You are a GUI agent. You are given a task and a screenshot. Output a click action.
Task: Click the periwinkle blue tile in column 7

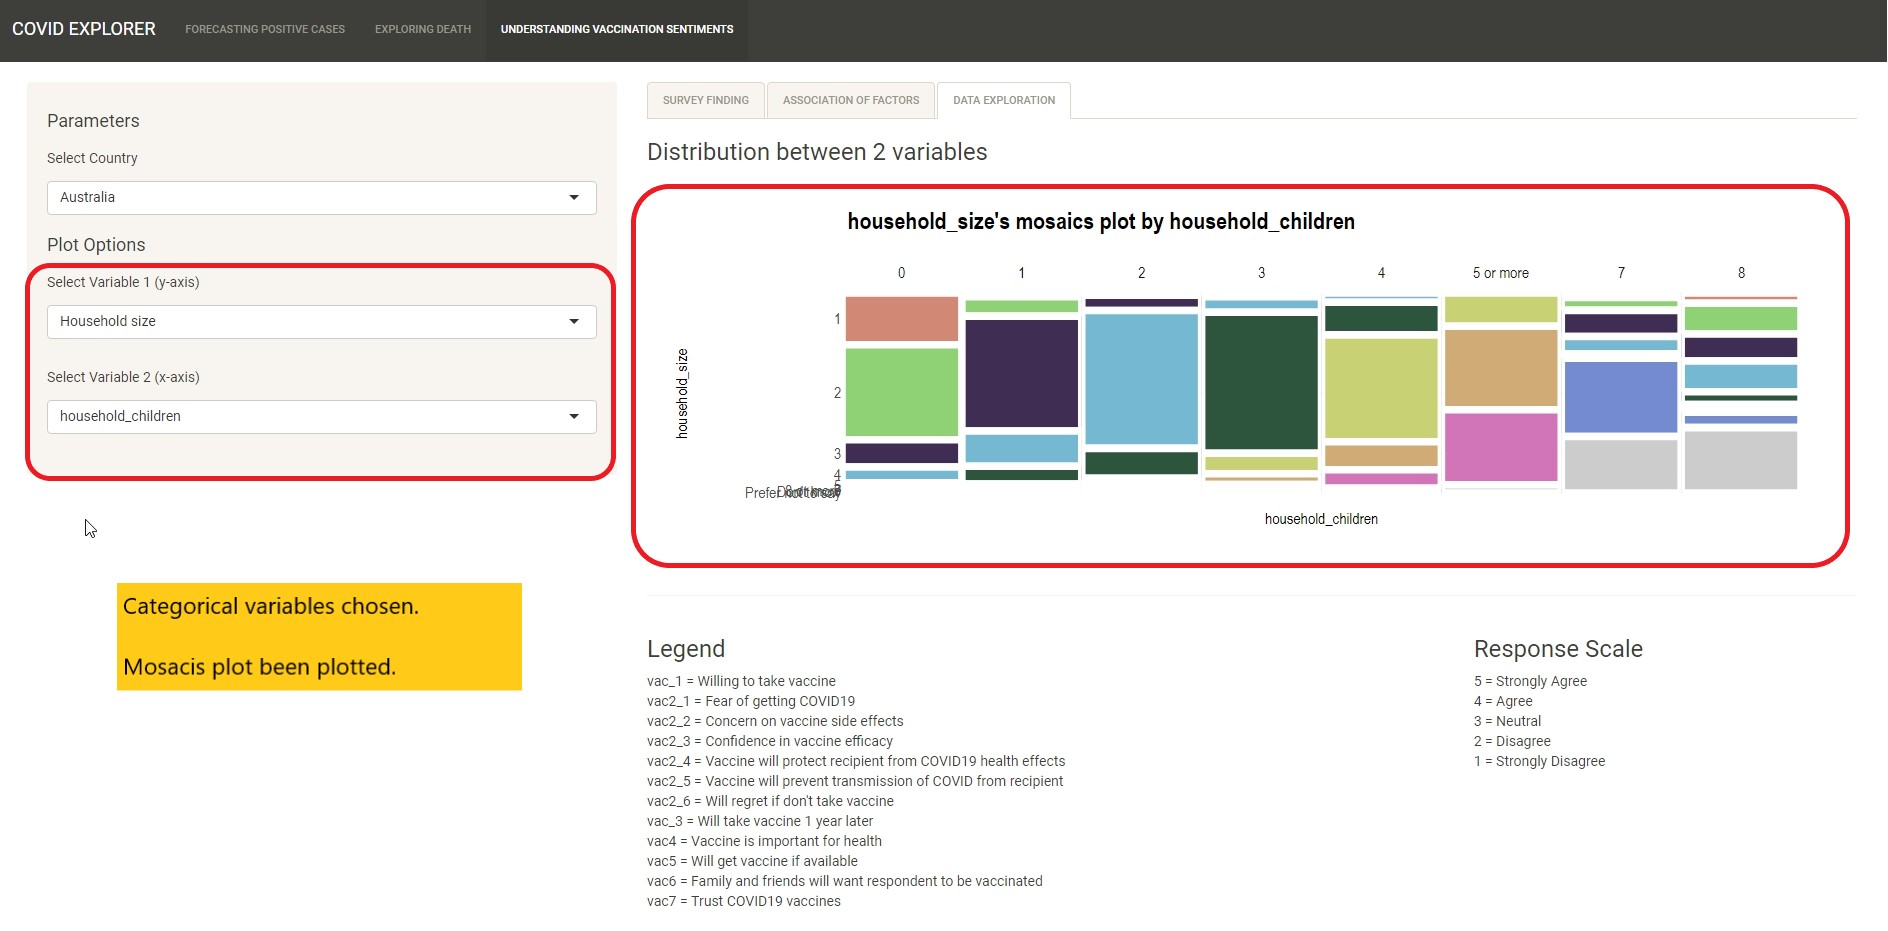click(x=1620, y=397)
